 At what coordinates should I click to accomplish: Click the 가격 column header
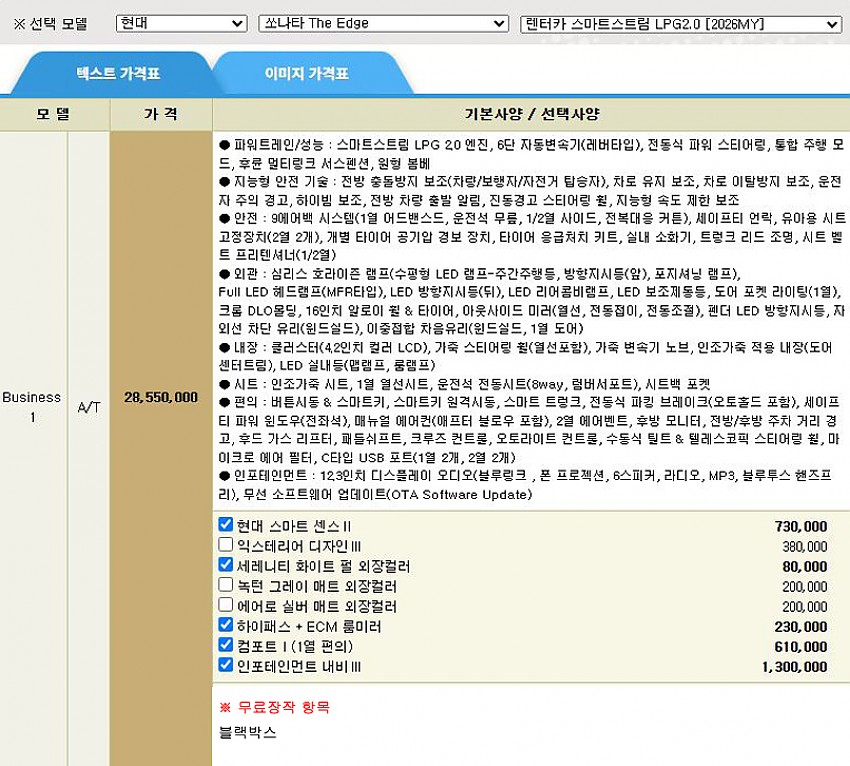tap(160, 114)
